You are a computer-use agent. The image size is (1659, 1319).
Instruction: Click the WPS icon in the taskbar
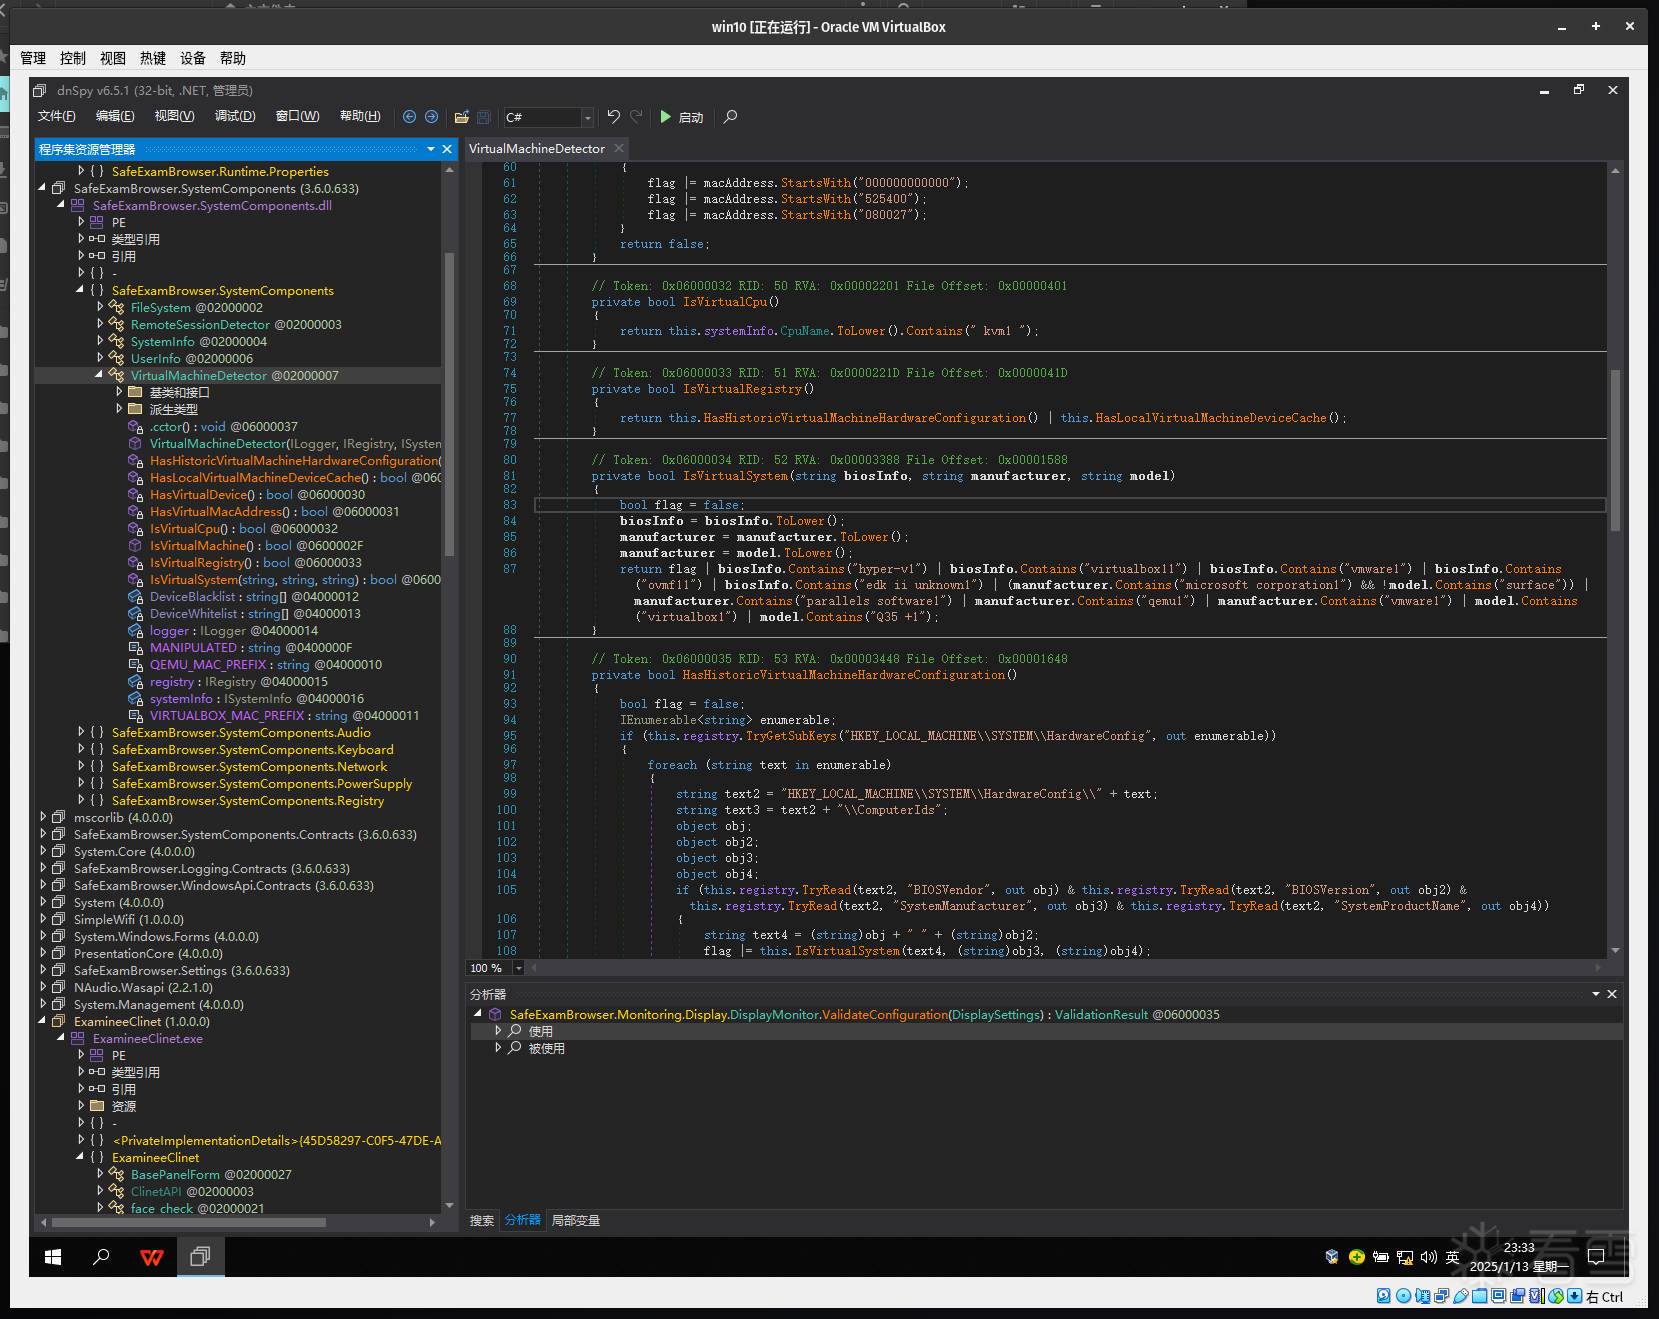pos(151,1257)
